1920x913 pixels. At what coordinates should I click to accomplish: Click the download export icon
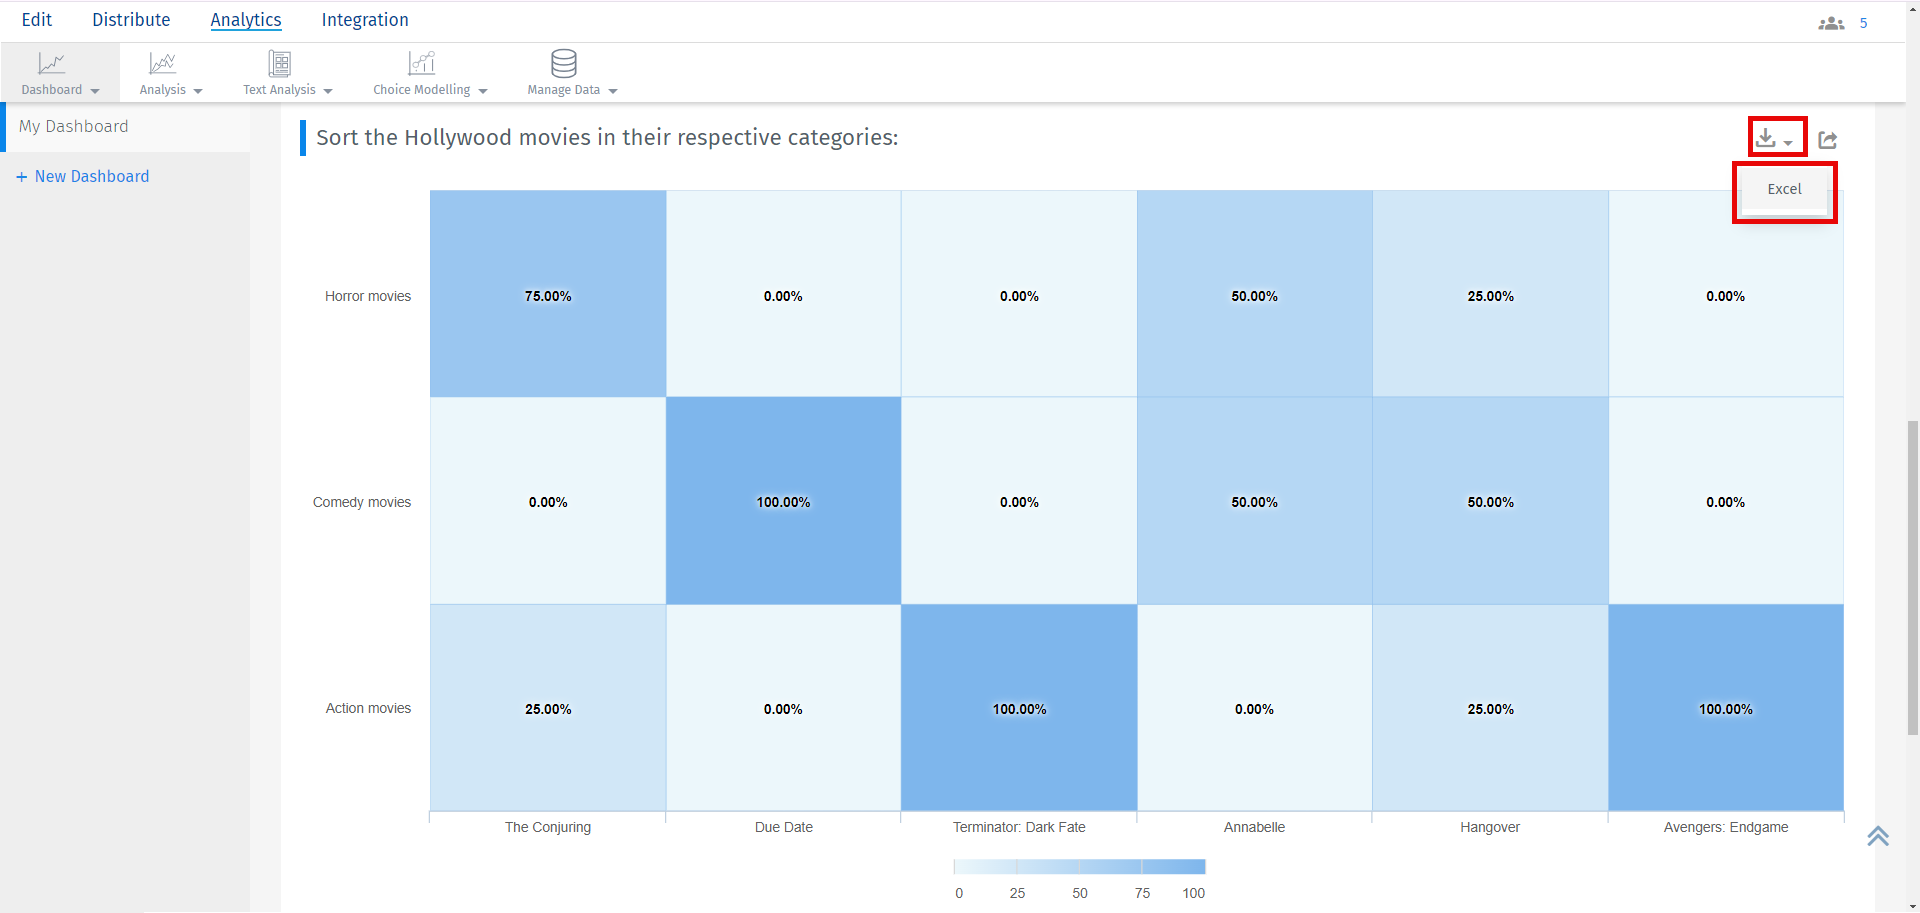(1767, 138)
